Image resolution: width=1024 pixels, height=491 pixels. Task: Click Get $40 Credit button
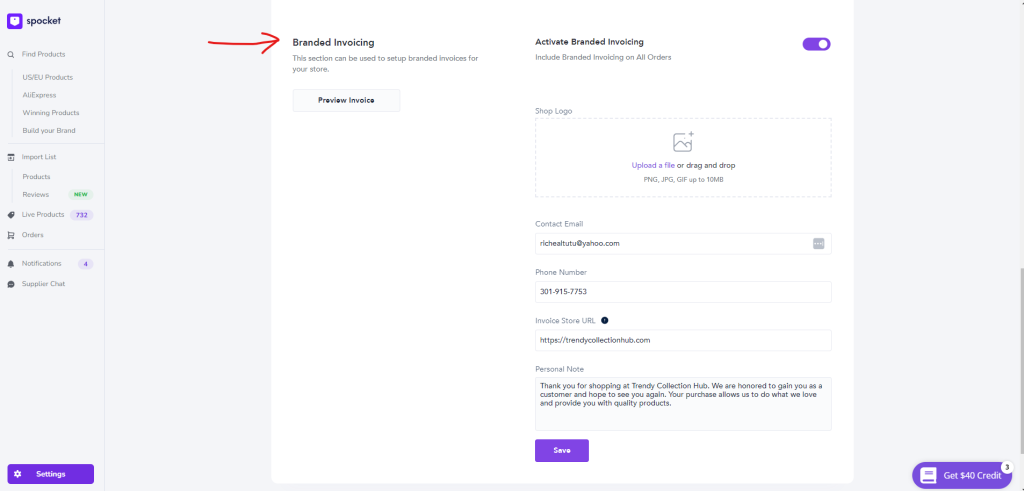click(962, 475)
